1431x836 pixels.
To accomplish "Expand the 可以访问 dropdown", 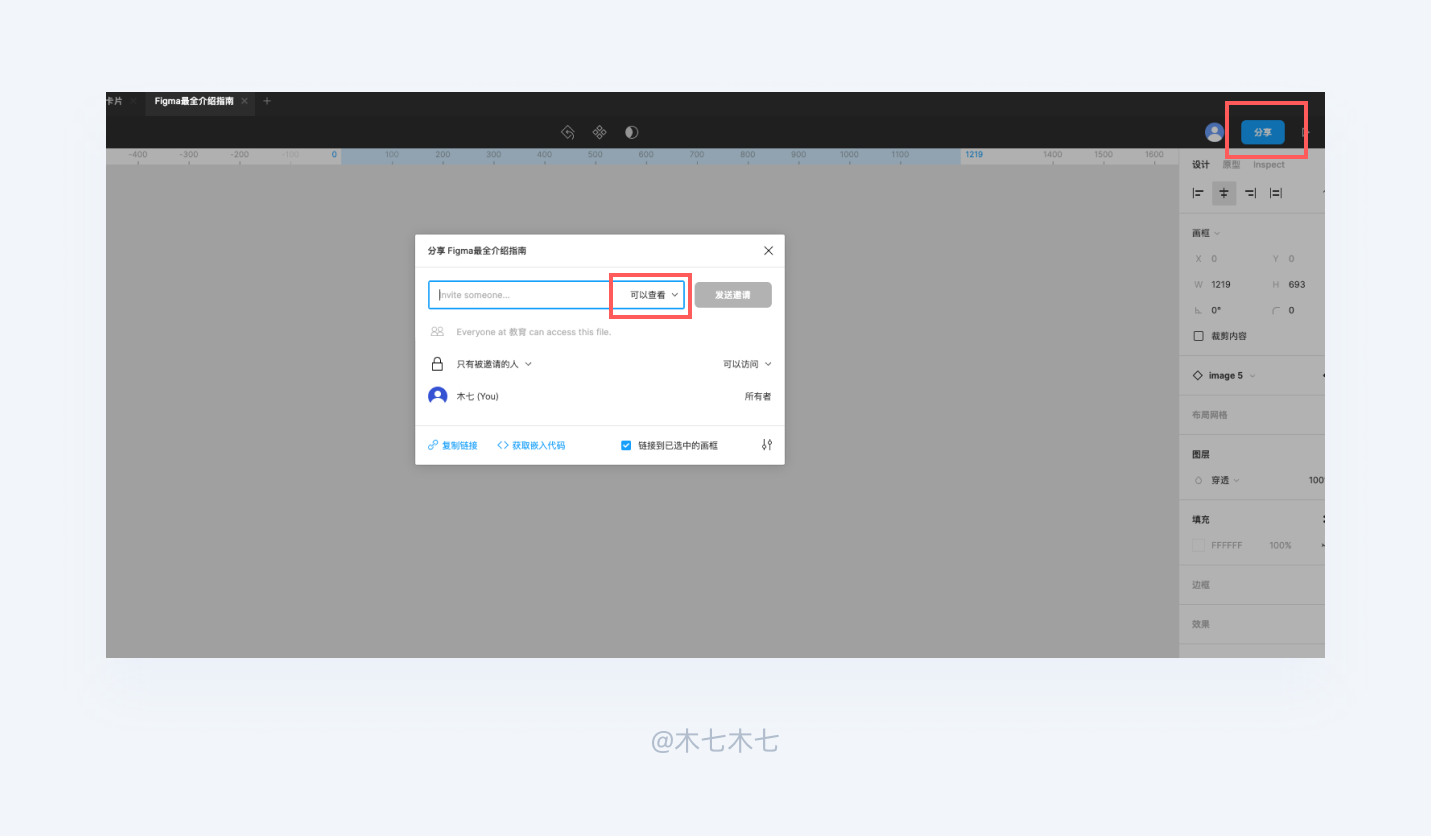I will pyautogui.click(x=746, y=363).
